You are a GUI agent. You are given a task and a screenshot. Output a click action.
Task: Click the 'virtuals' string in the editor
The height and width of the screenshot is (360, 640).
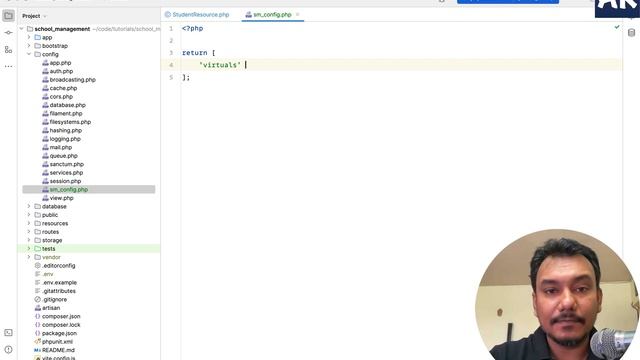coord(220,65)
